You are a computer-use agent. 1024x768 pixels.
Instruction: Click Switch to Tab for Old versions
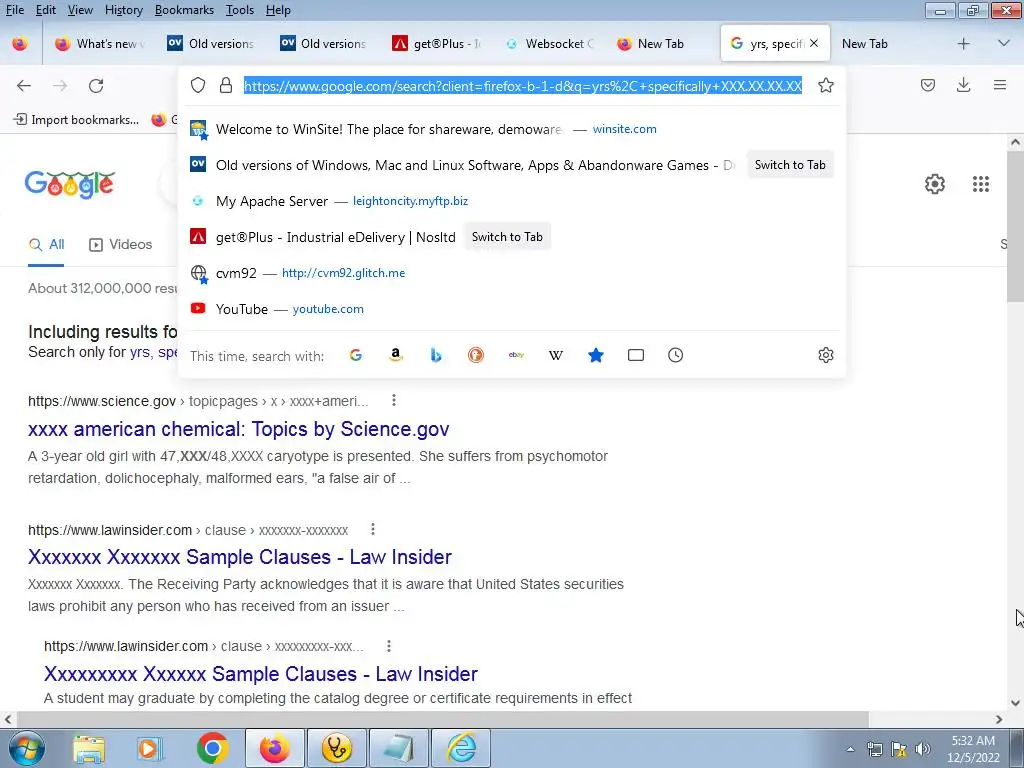coord(790,165)
